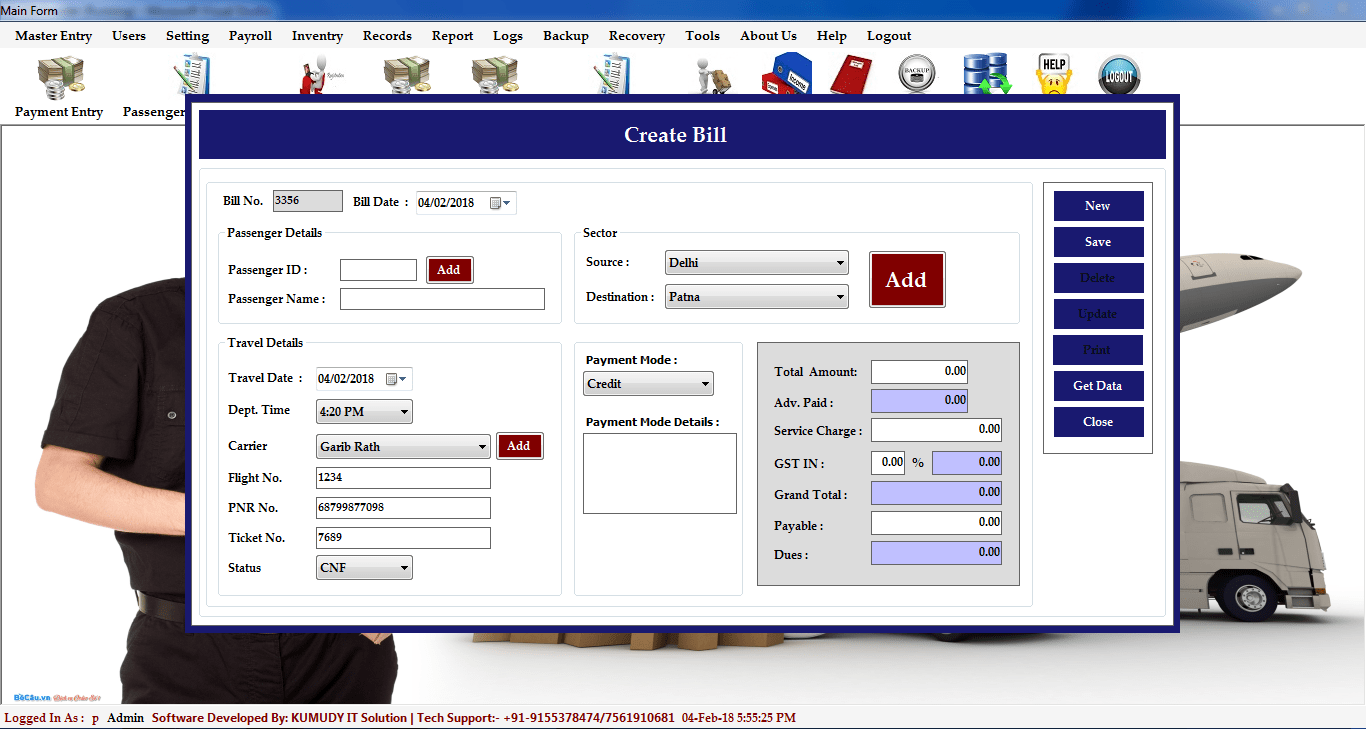Click the Backup toolbar icon
The width and height of the screenshot is (1366, 729).
point(917,73)
